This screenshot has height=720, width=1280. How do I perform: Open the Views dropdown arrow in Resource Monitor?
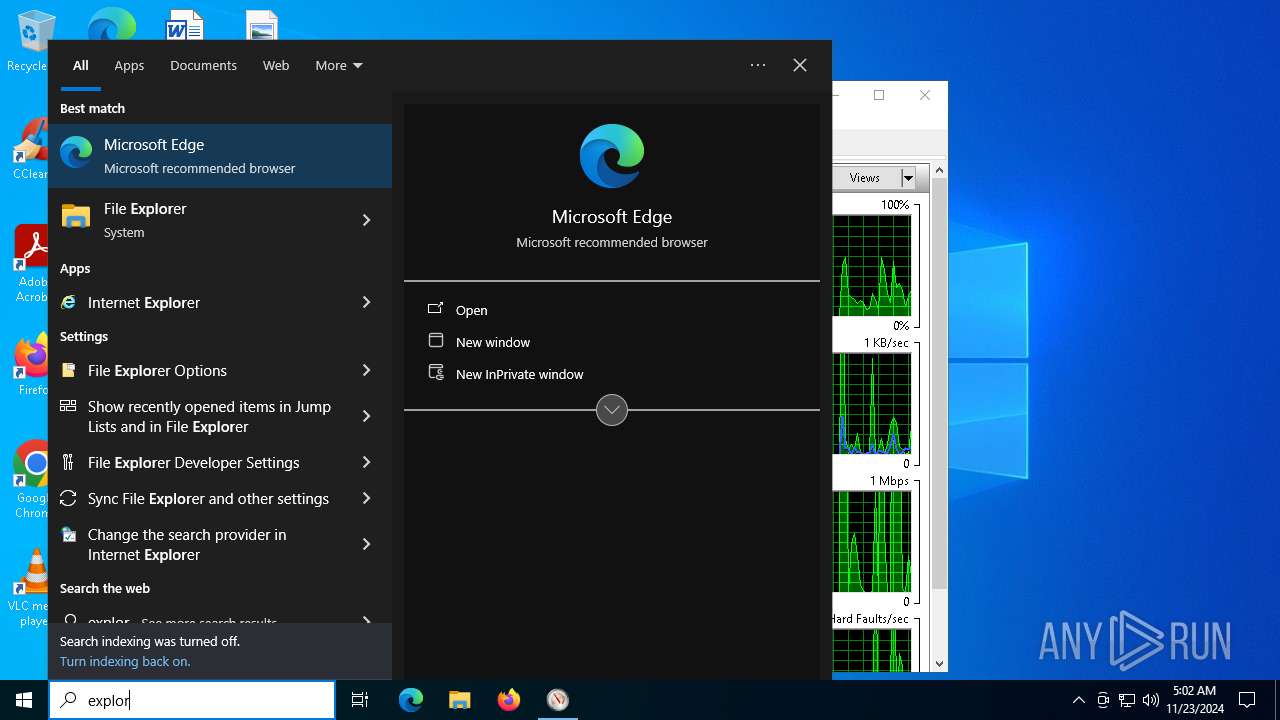tap(908, 178)
